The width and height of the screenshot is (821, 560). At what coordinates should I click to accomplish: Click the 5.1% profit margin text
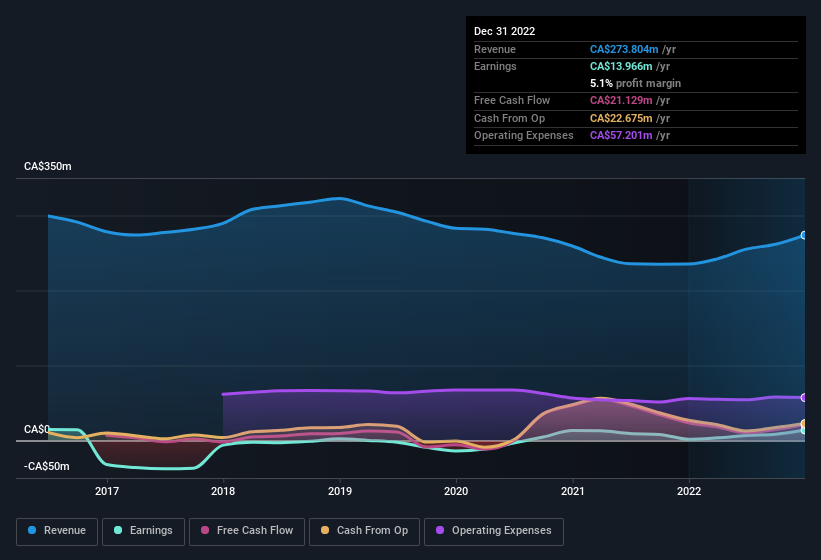click(x=636, y=83)
